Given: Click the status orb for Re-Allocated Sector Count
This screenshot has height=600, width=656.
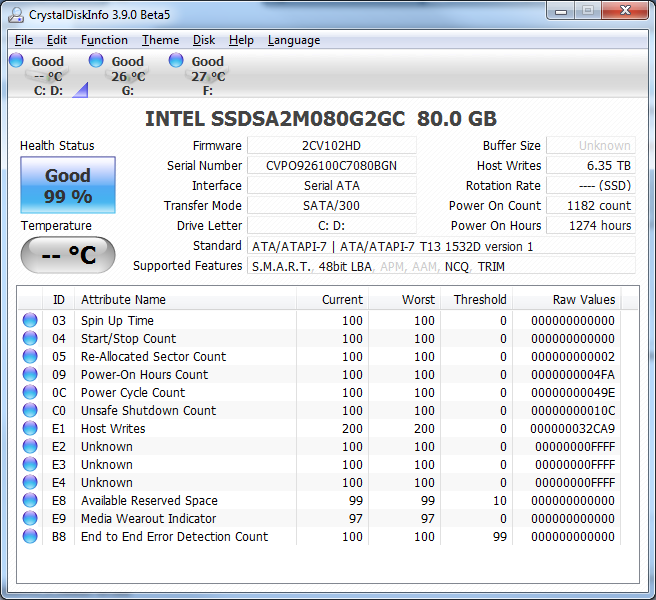Looking at the screenshot, I should pyautogui.click(x=30, y=356).
